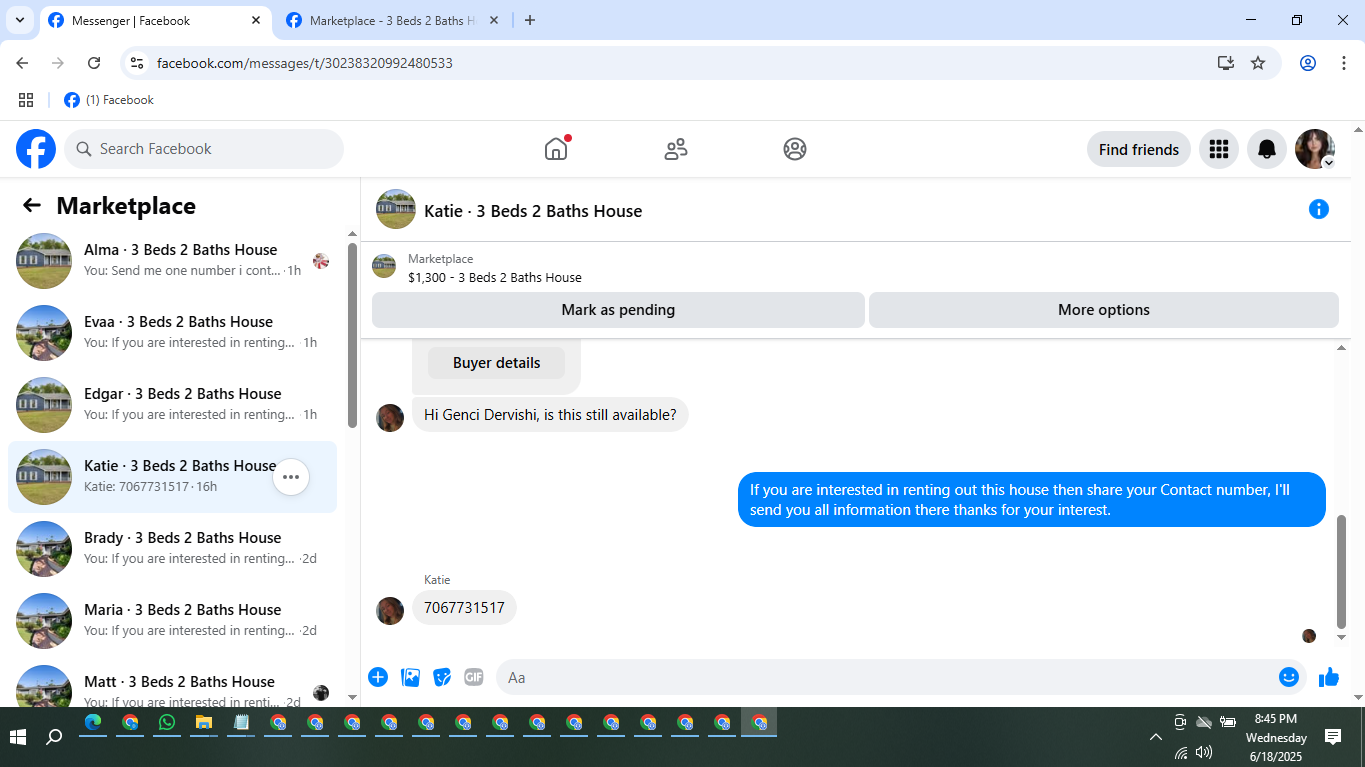Screen dimensions: 1365x767
Task: Click the message '7067731517' from Katie
Action: tap(464, 607)
